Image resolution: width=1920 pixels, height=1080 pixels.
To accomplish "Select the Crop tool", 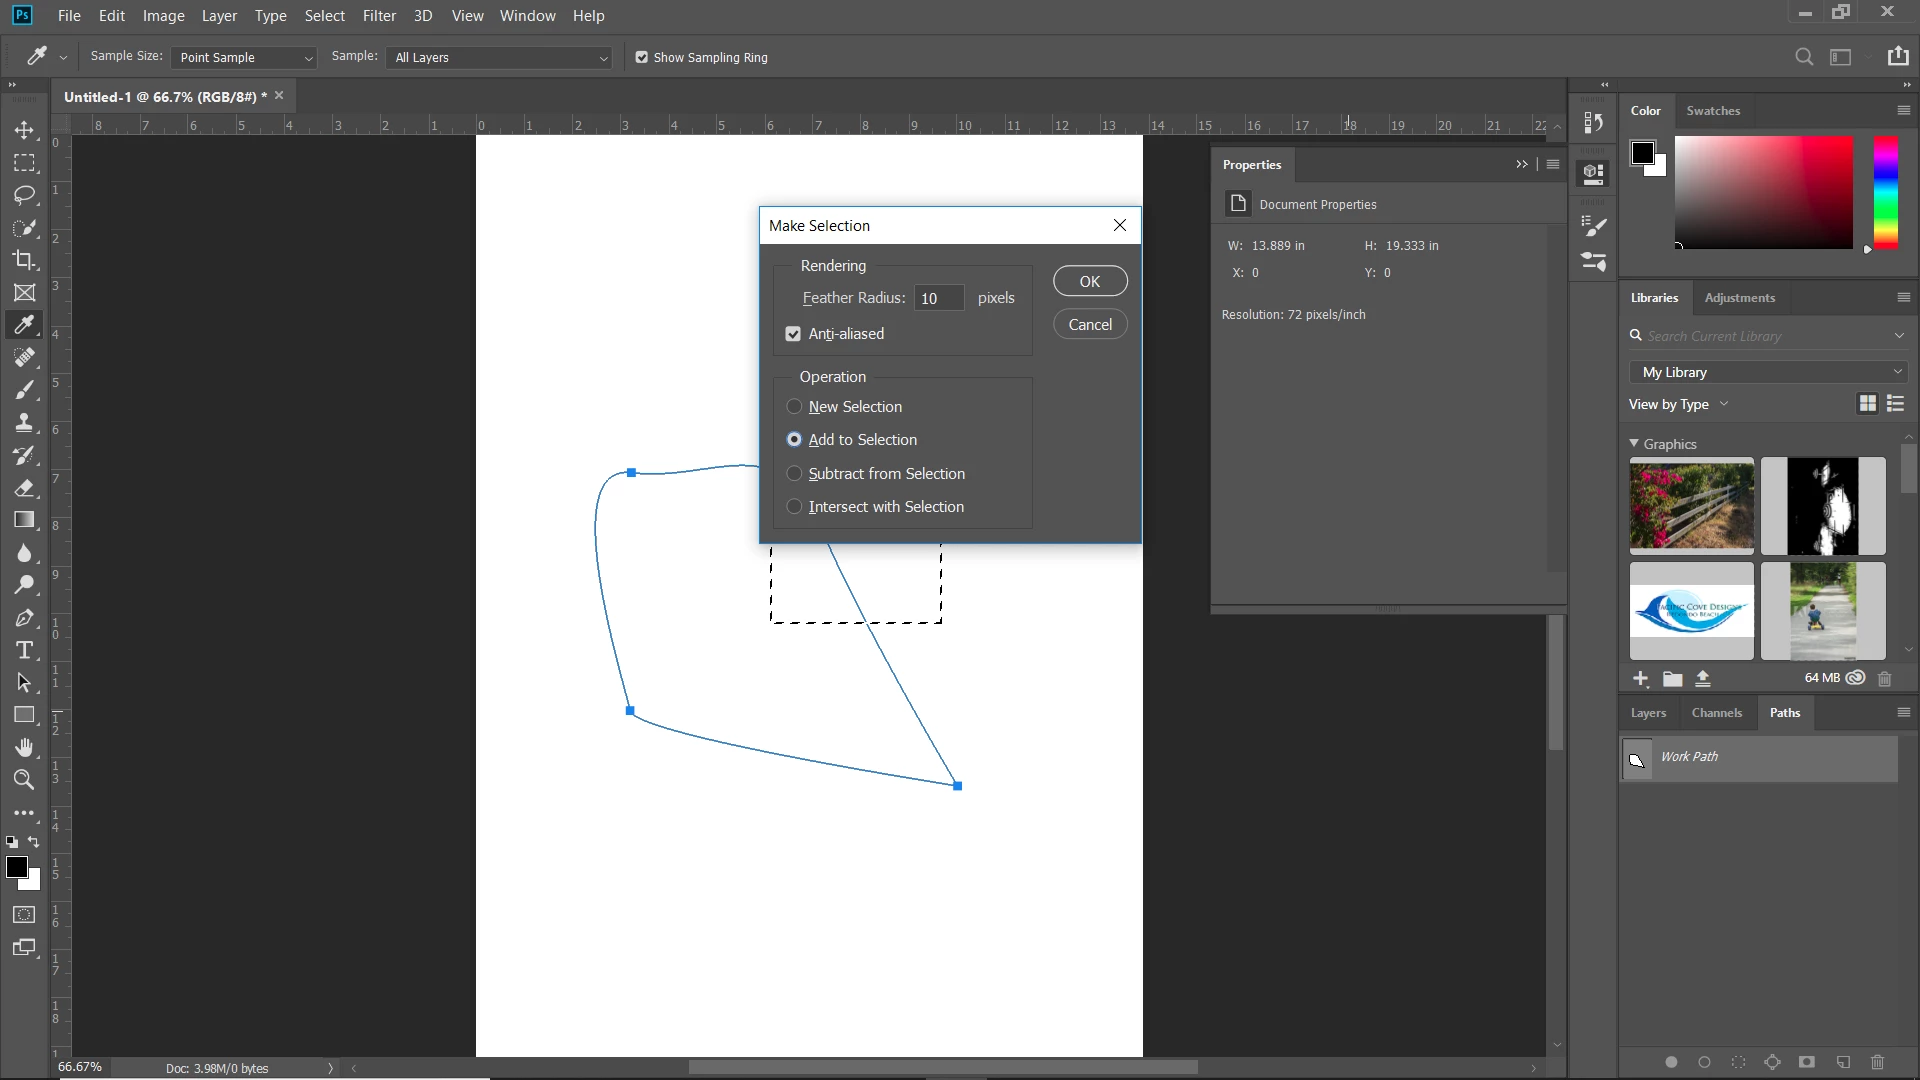I will tap(24, 260).
